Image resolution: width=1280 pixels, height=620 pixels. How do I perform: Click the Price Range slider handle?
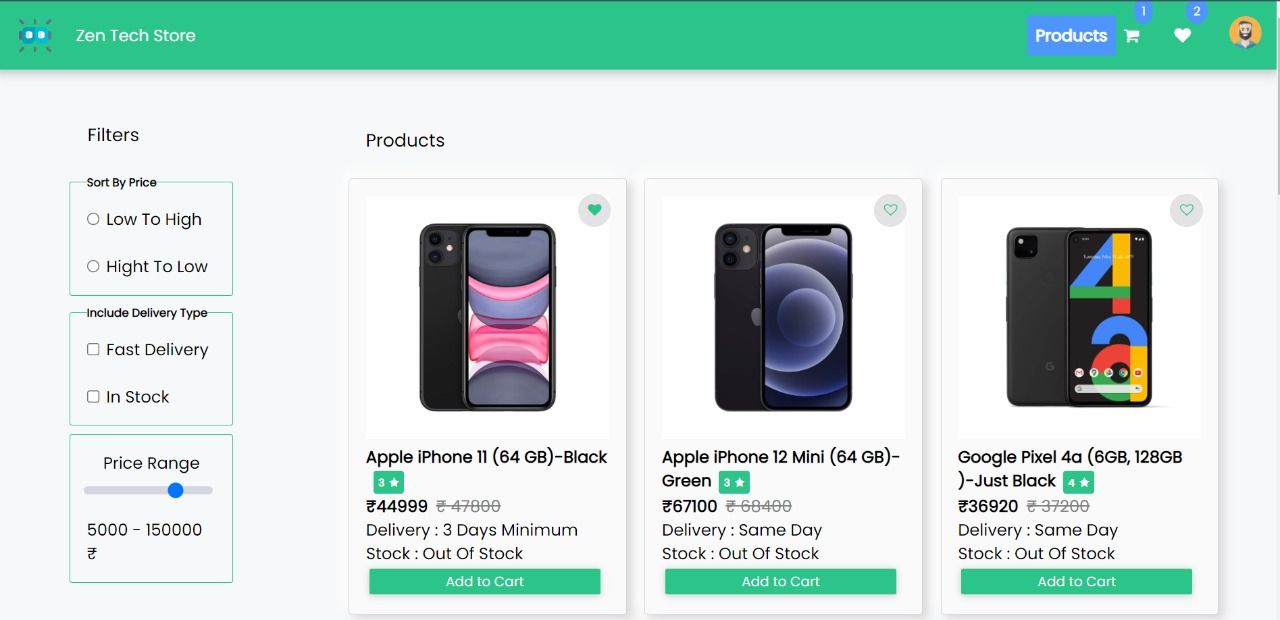[176, 490]
